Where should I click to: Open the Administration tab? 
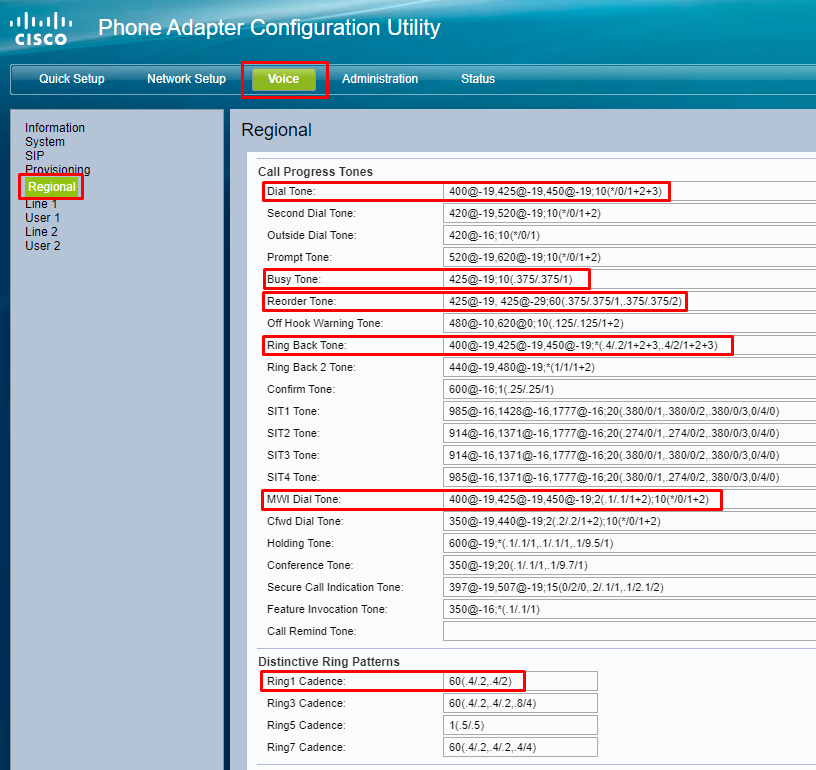click(x=380, y=79)
